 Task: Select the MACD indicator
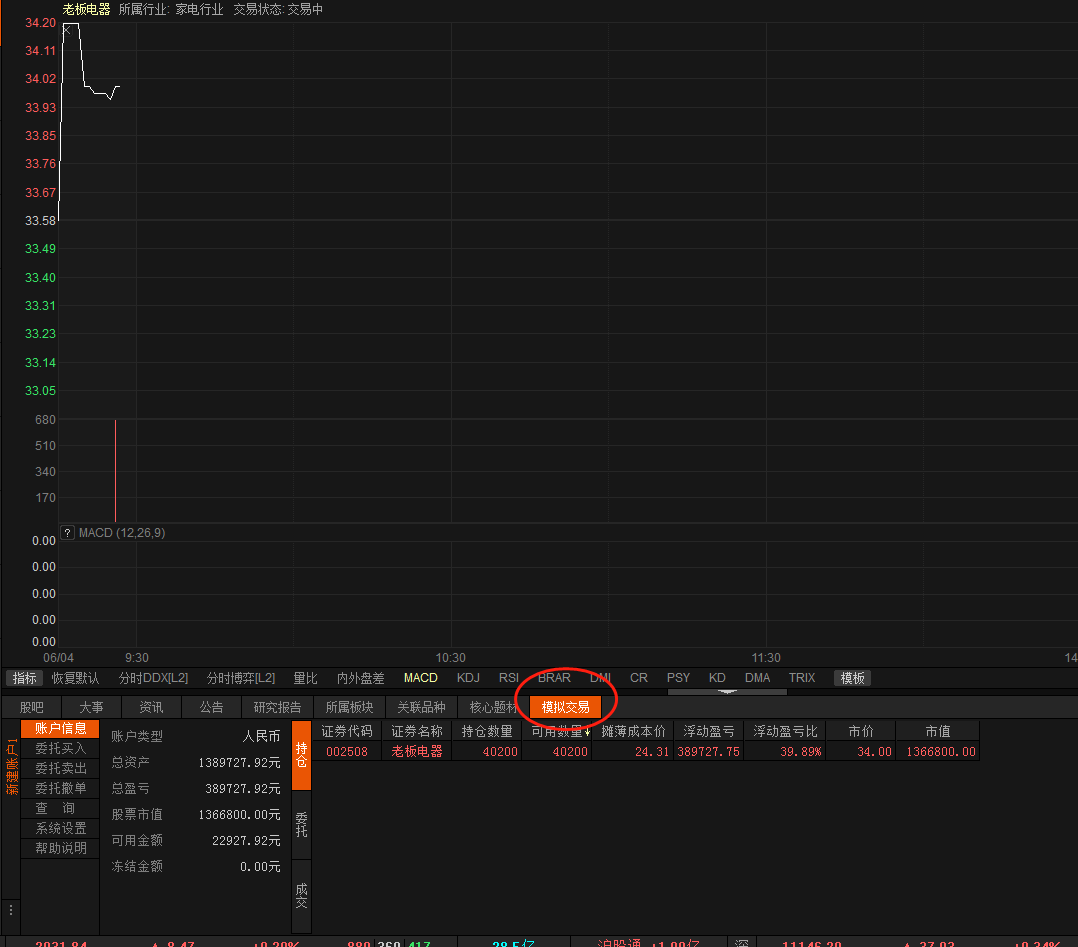(421, 678)
